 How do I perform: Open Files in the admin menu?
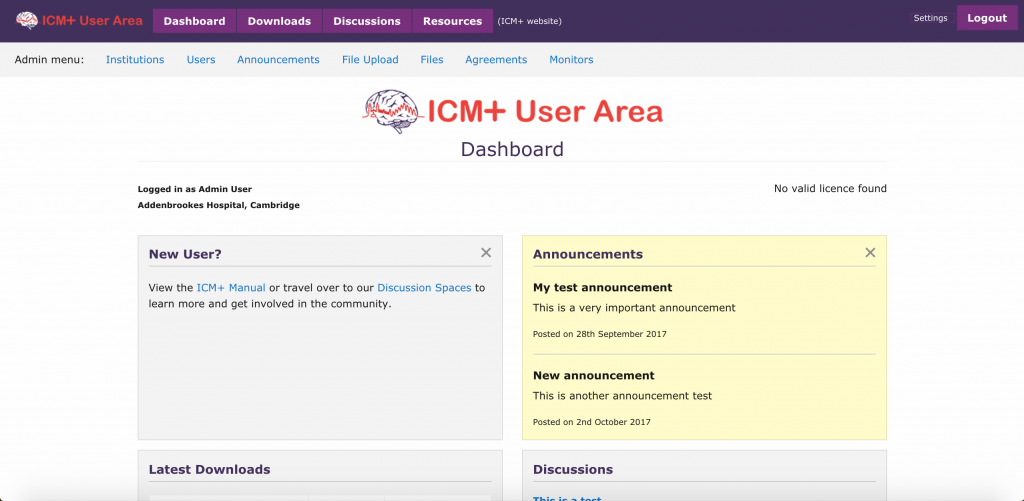click(432, 60)
